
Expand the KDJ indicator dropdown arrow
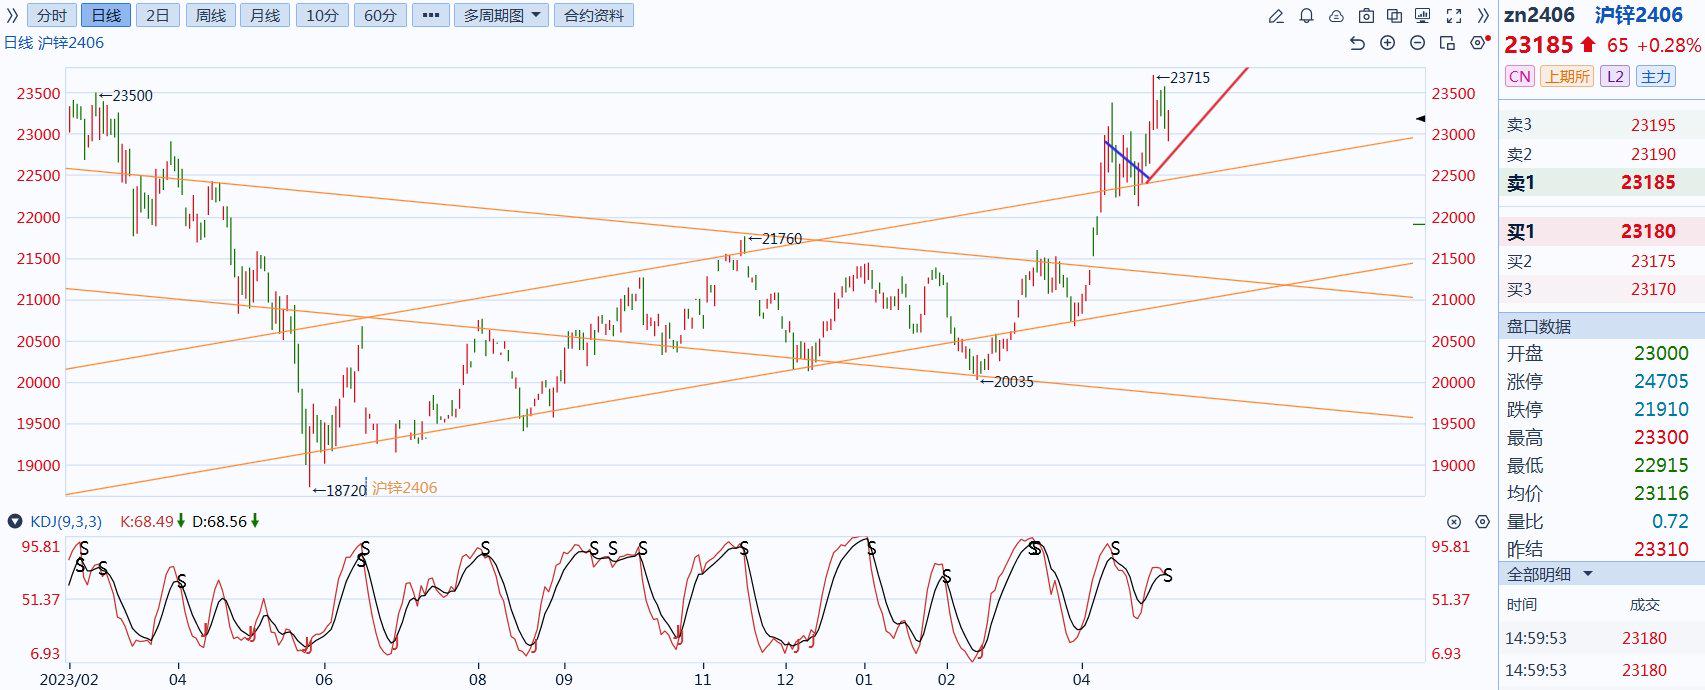15,521
